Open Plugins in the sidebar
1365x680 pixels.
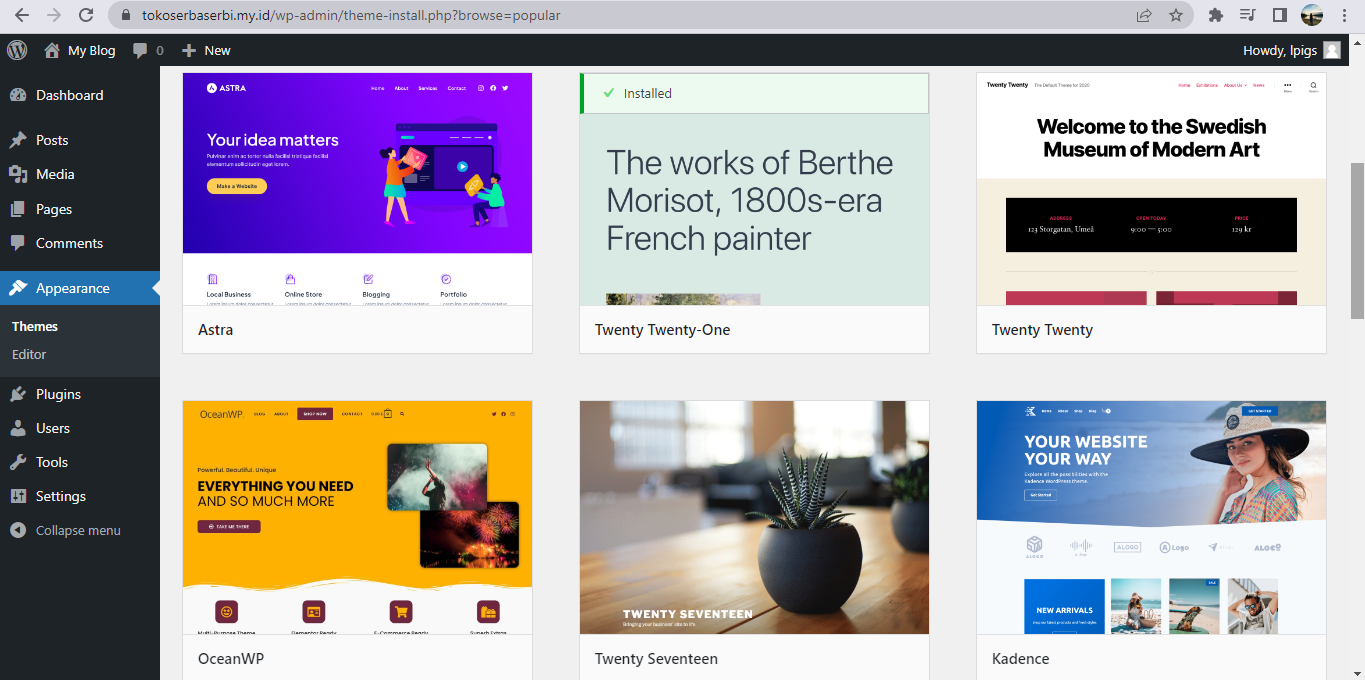click(x=80, y=394)
